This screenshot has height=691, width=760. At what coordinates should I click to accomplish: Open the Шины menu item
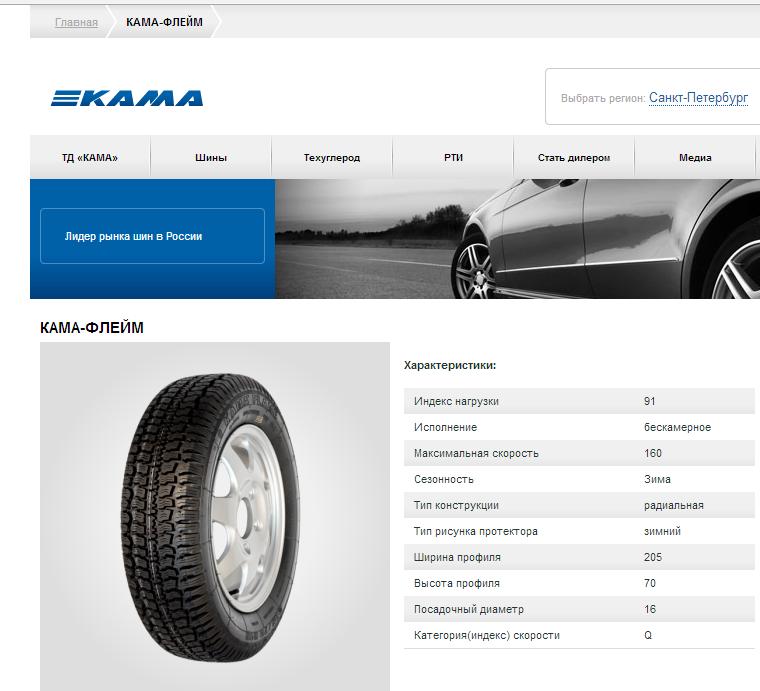(211, 157)
